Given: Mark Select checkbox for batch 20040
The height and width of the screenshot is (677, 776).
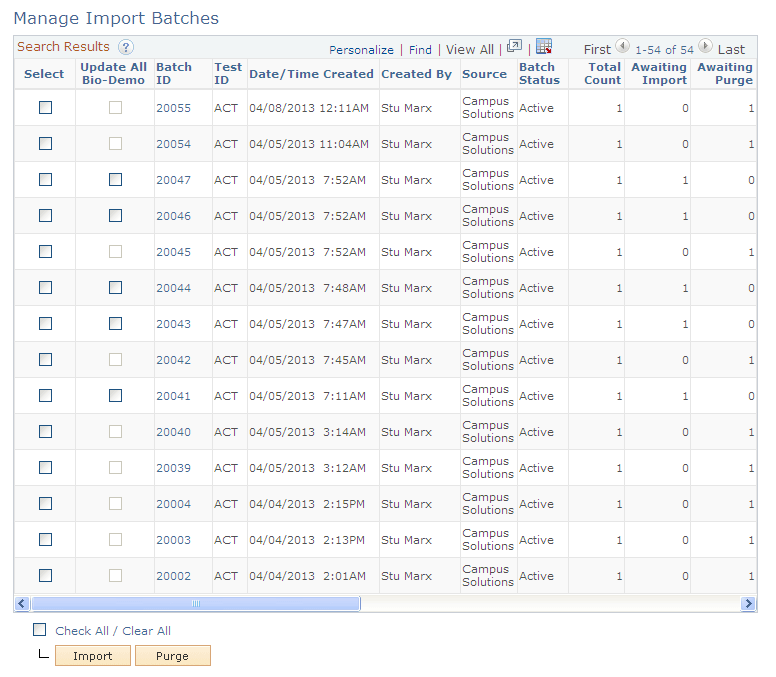Looking at the screenshot, I should (x=46, y=432).
